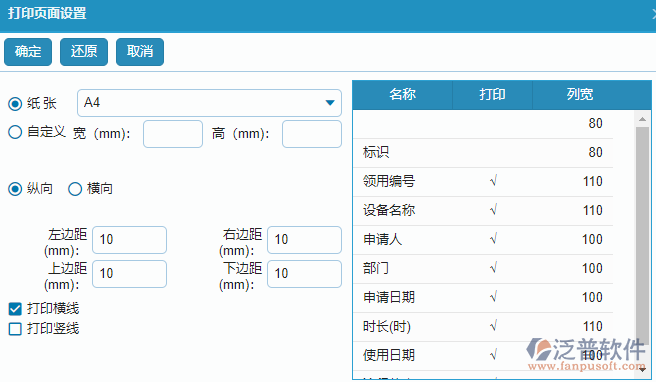Toggle print checkmark for 时长(时) row
Image resolution: width=656 pixels, height=382 pixels.
click(x=493, y=326)
